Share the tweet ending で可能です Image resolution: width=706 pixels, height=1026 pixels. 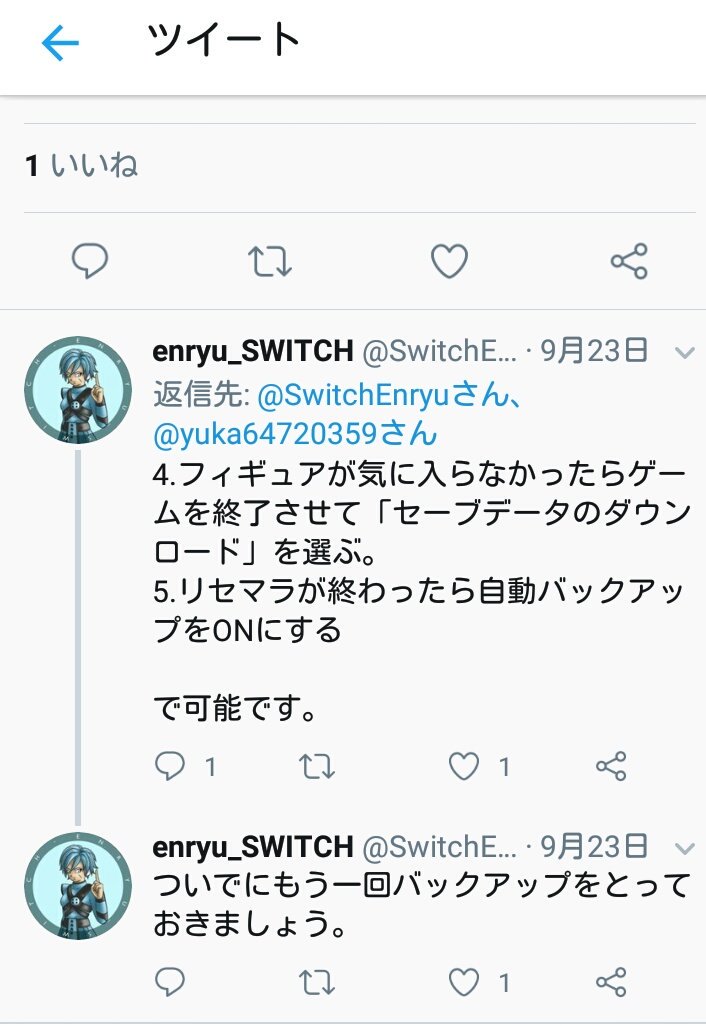611,766
